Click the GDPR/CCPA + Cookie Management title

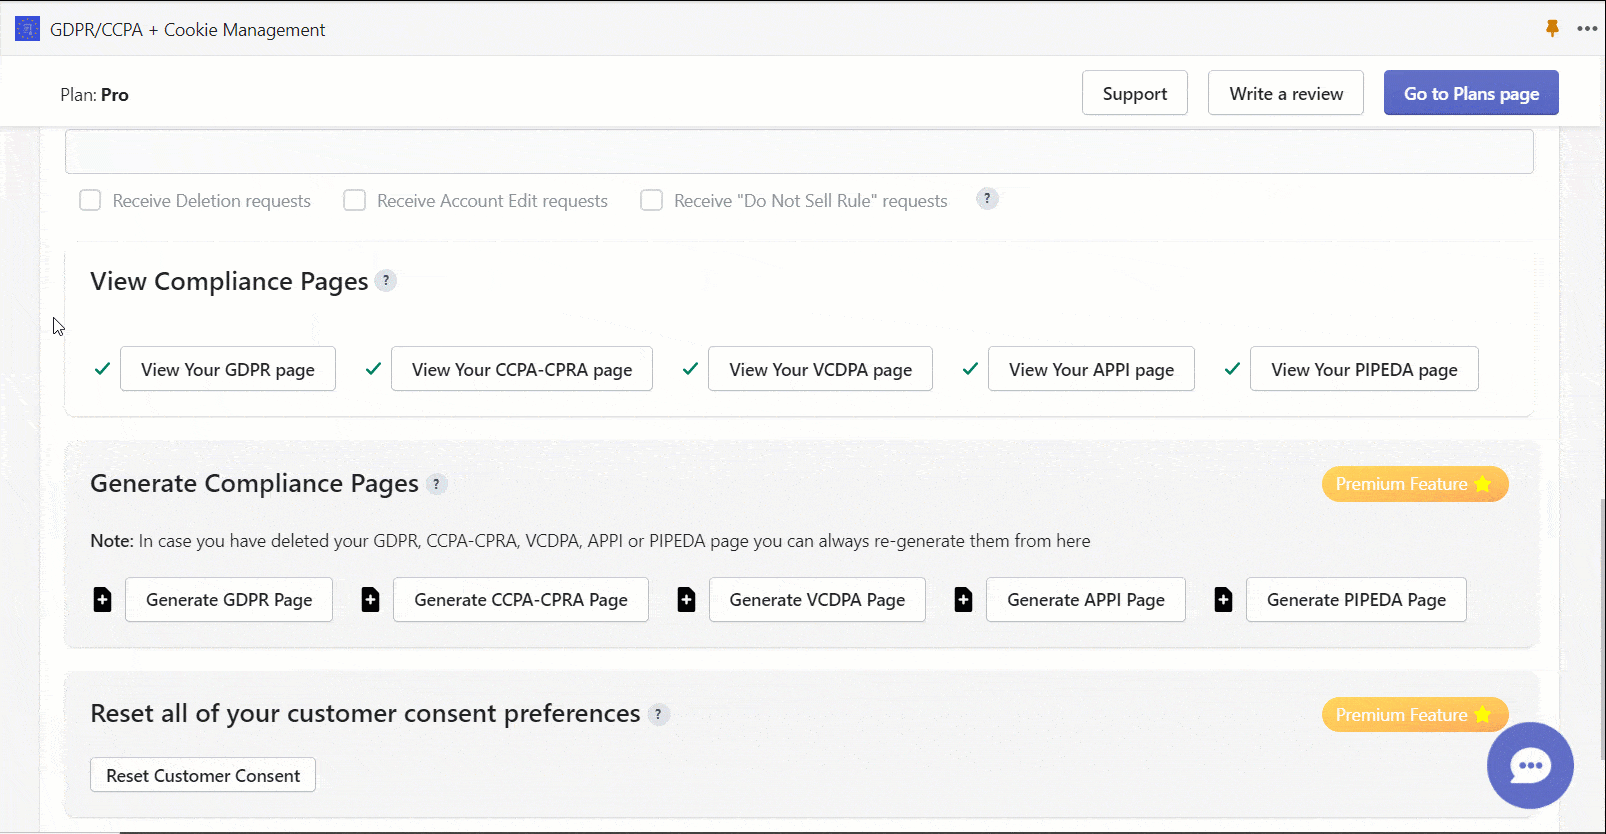click(187, 30)
